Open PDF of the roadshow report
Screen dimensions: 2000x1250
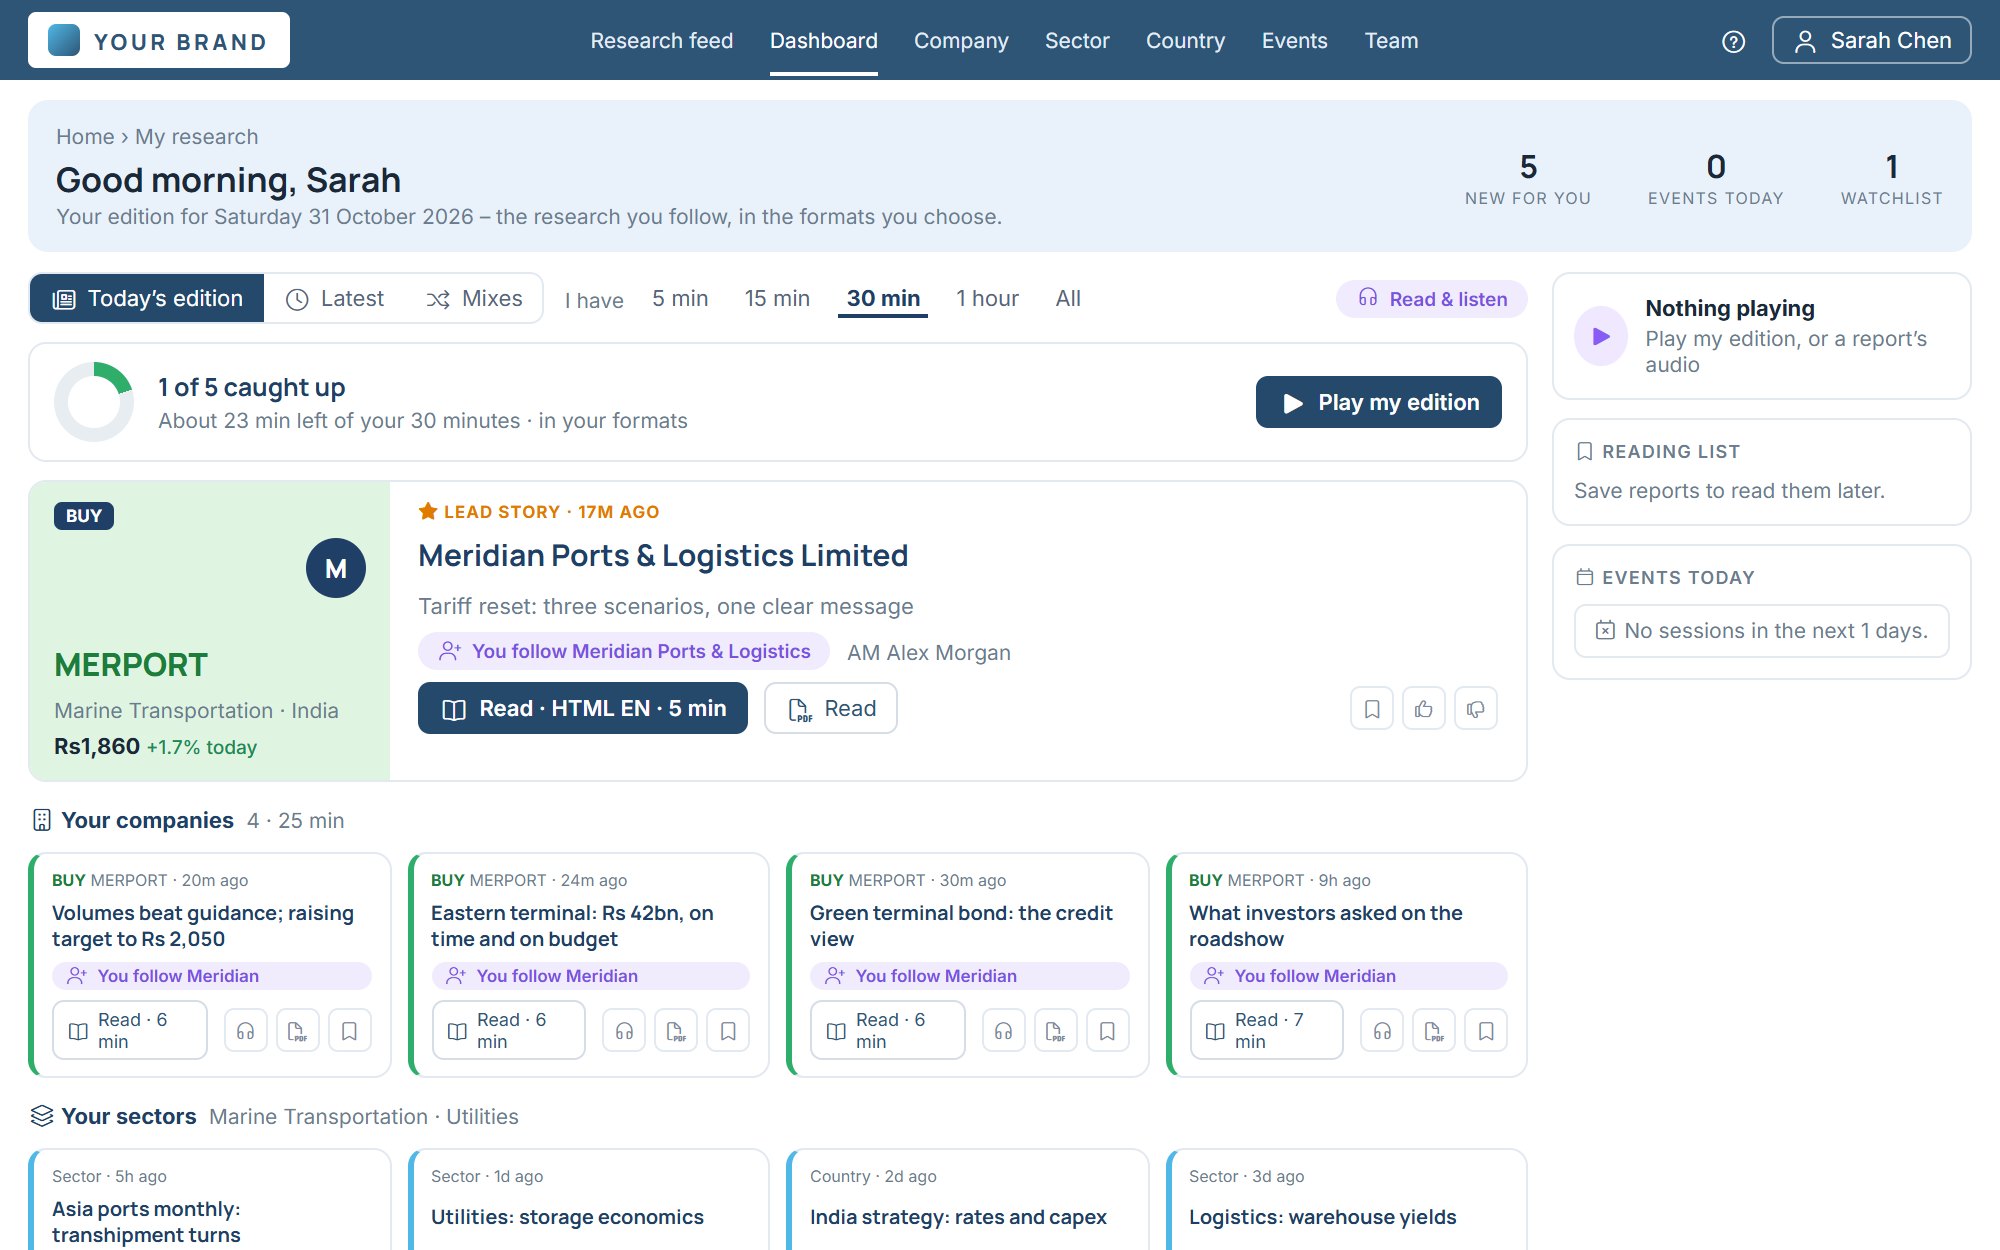(x=1434, y=1031)
